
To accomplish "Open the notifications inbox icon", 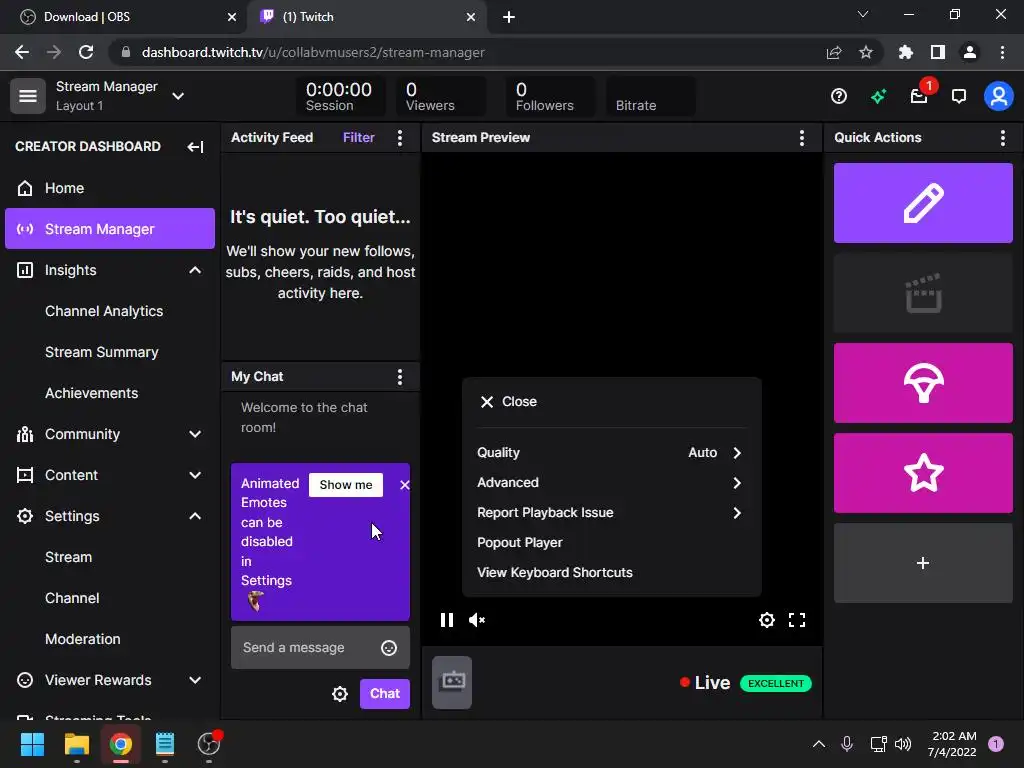I will [x=919, y=97].
